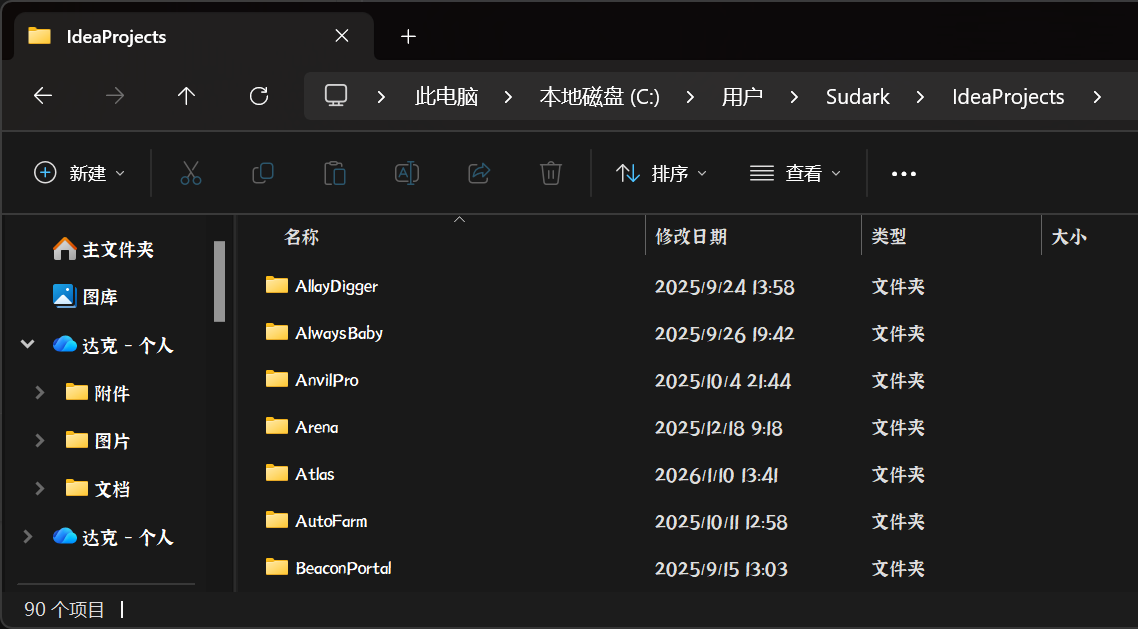Click the Delete trash can icon
The width and height of the screenshot is (1138, 629).
pos(551,173)
